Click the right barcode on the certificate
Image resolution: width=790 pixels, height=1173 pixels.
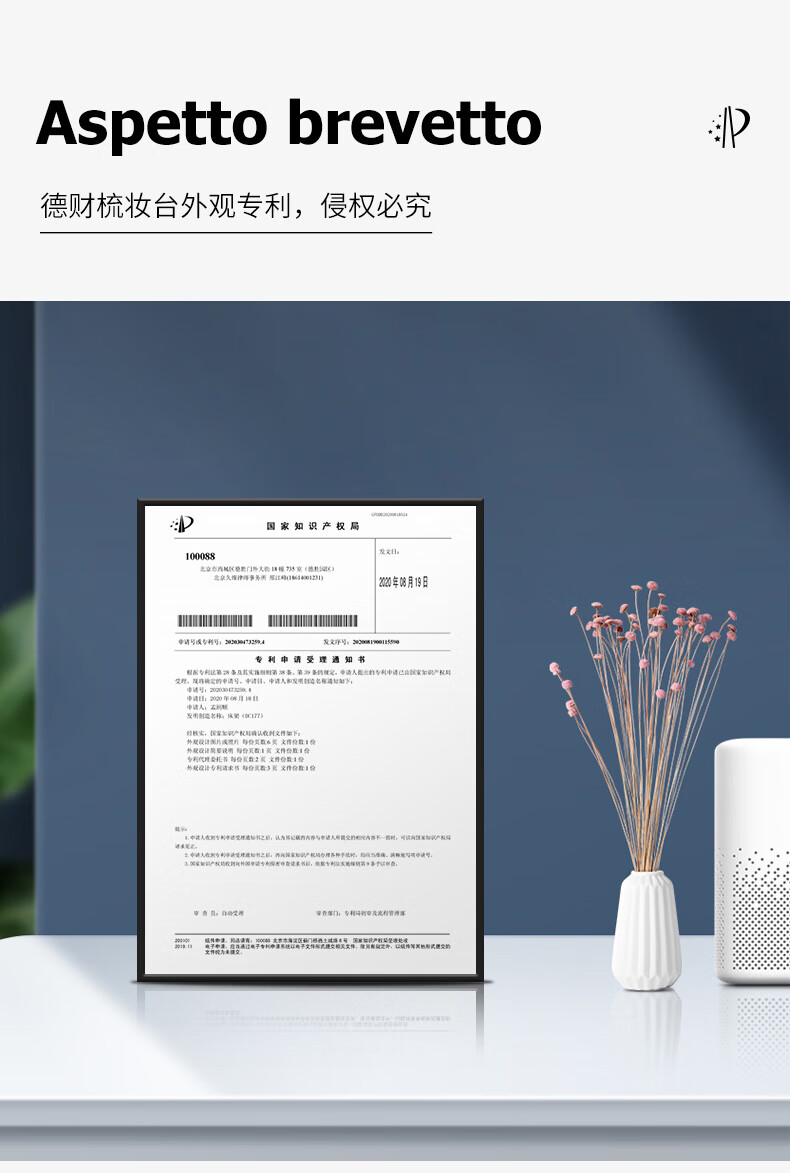(312, 621)
